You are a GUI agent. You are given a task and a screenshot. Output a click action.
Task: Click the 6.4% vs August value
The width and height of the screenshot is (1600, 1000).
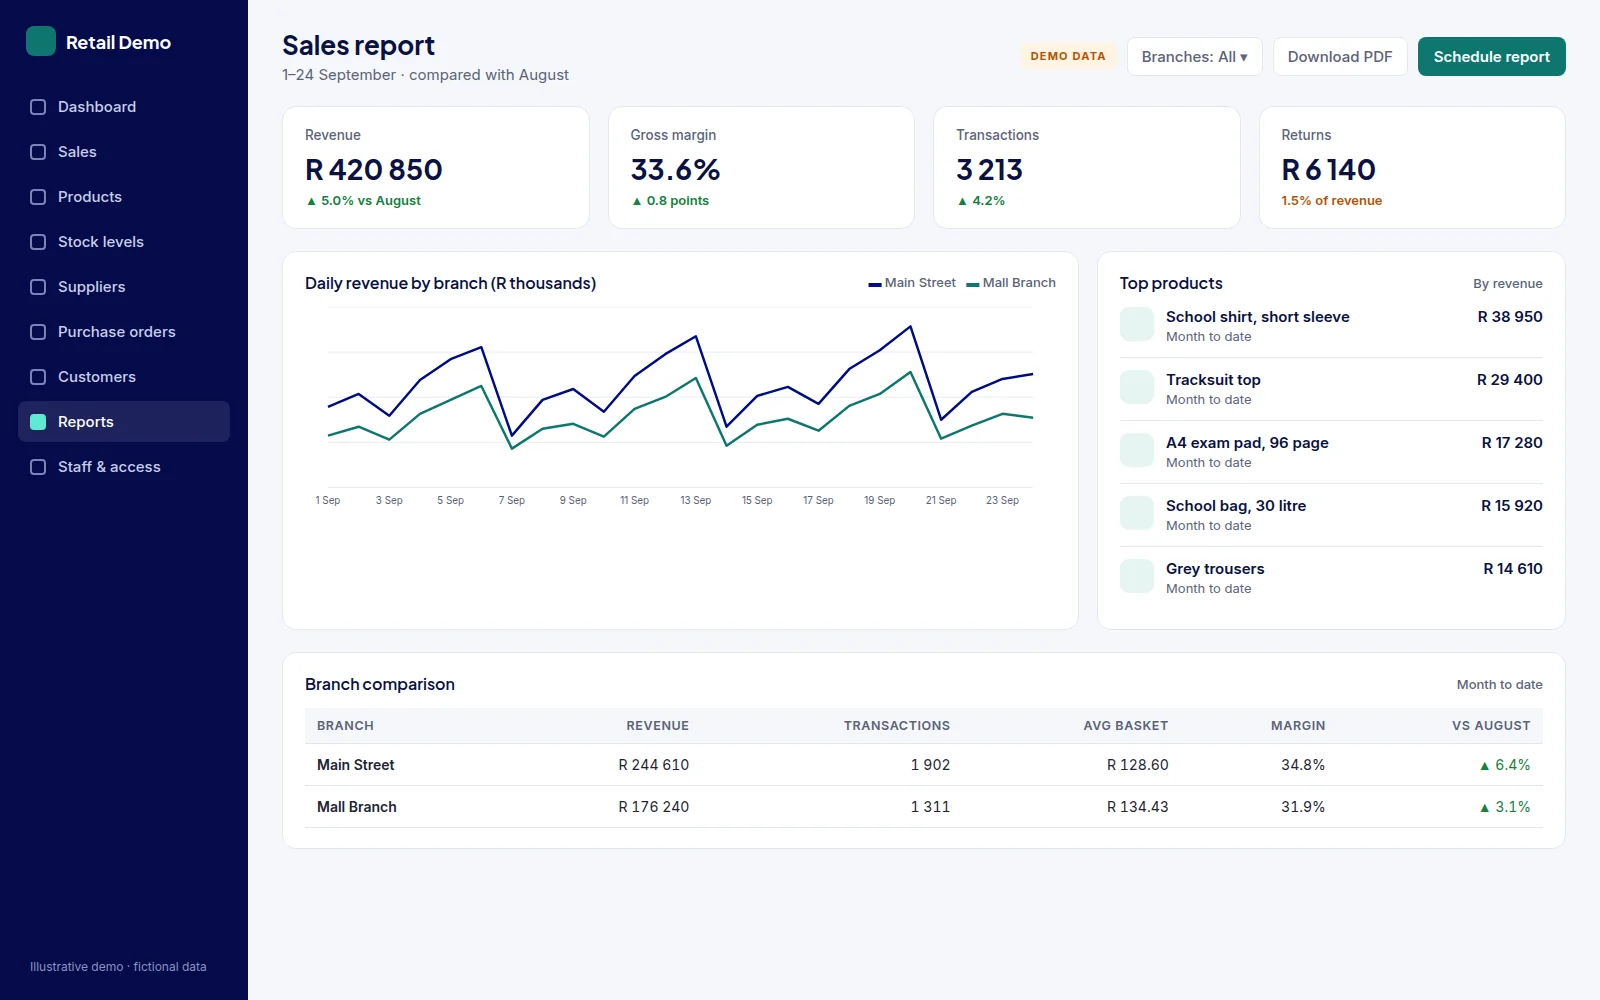pos(1505,765)
